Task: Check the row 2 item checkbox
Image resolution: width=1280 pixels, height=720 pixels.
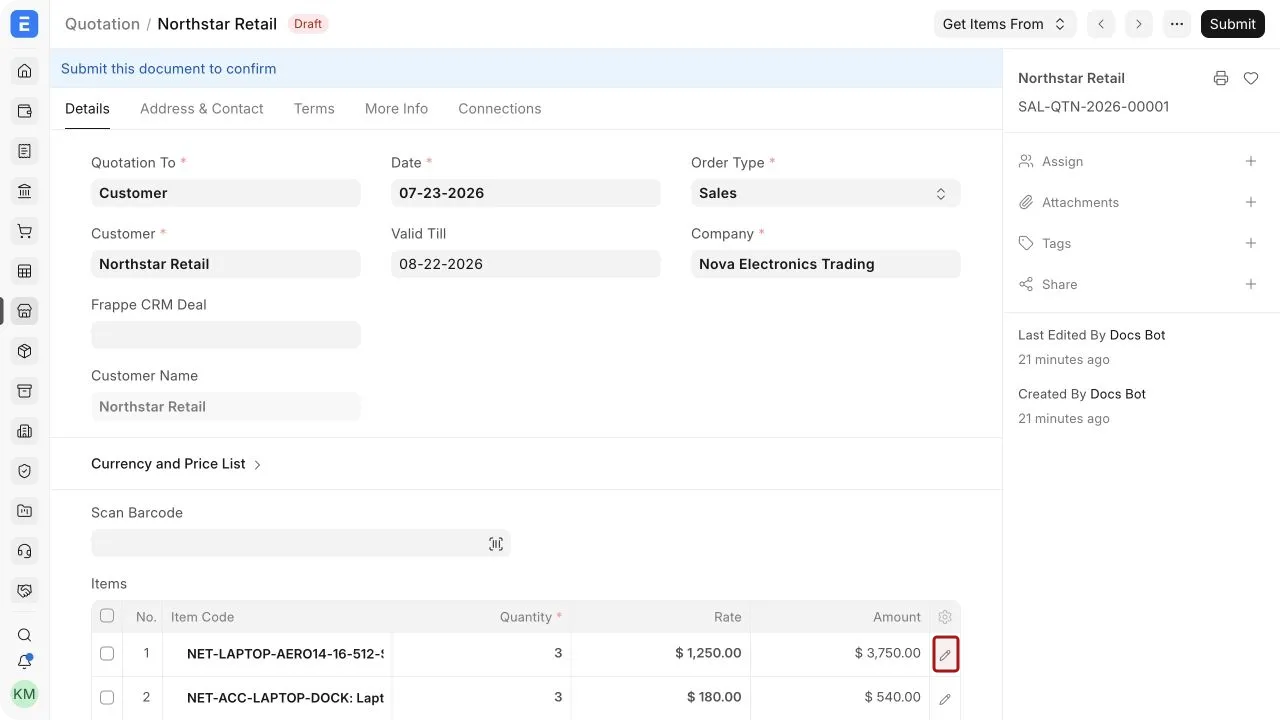Action: (x=107, y=697)
